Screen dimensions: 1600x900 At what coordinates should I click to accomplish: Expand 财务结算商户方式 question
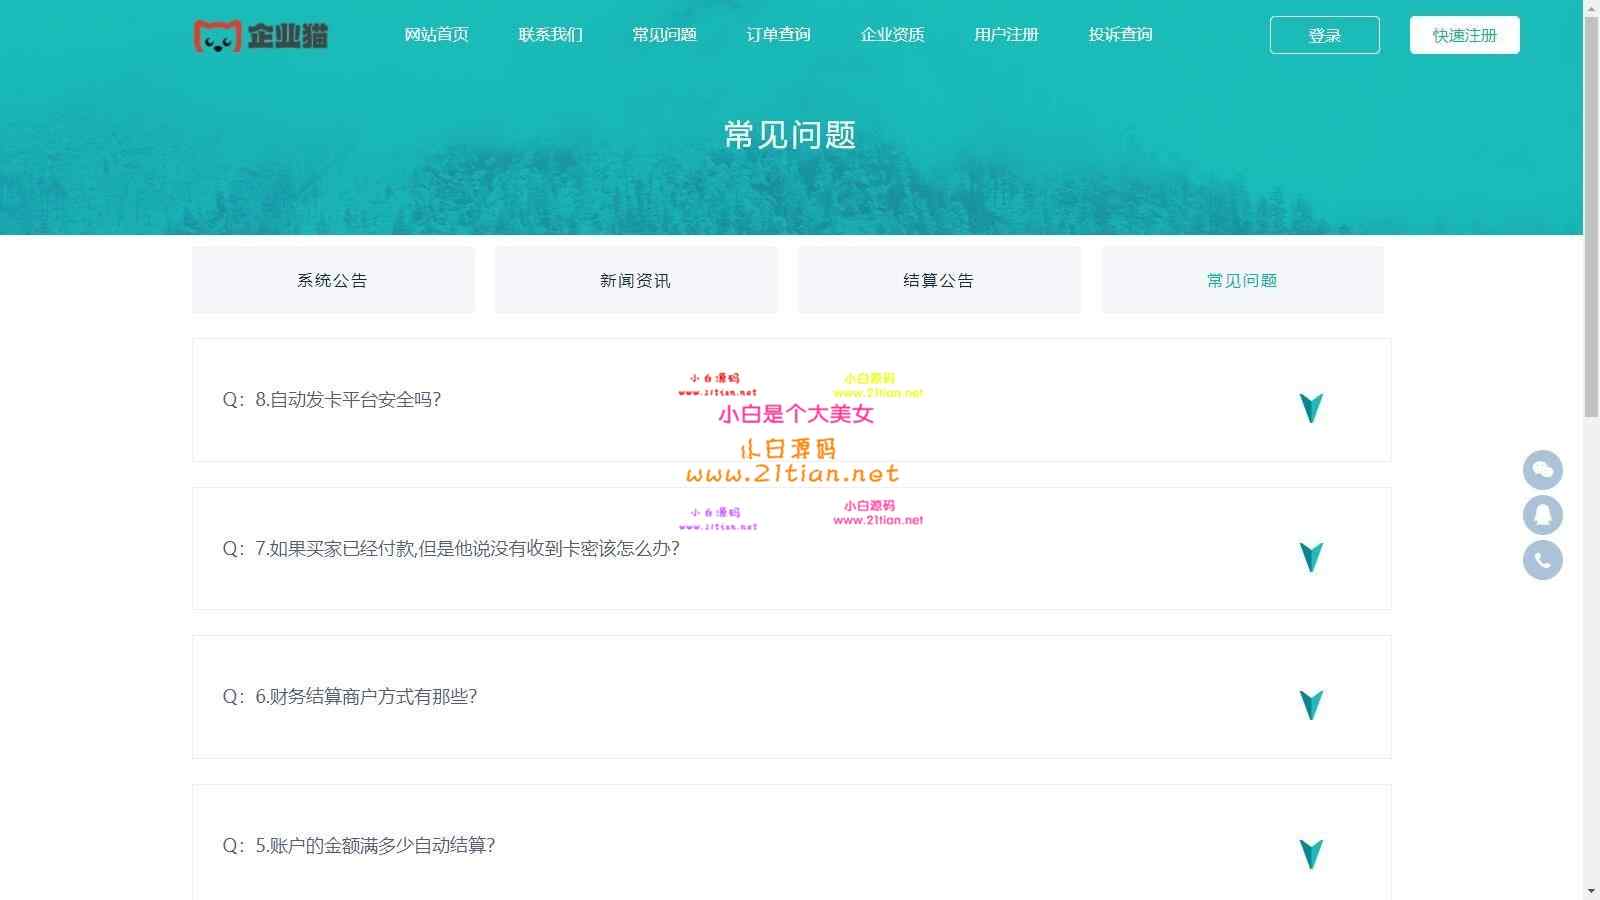coord(1310,705)
